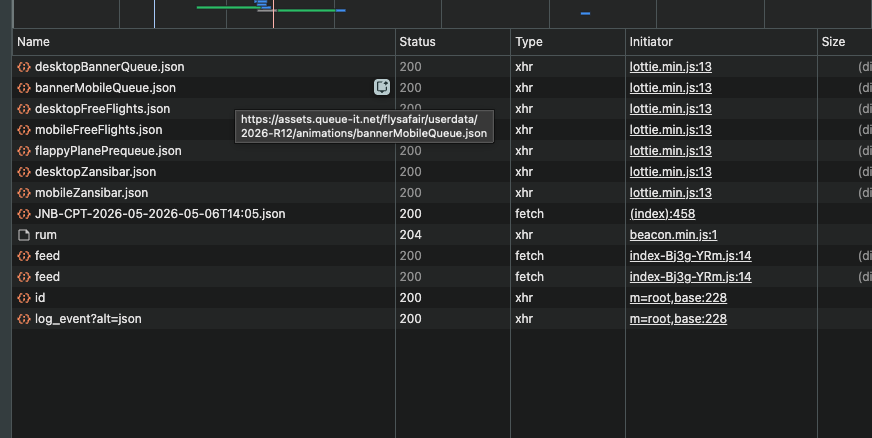Select the bannerMobileQueue.json request
The width and height of the screenshot is (872, 438).
pyautogui.click(x=105, y=88)
